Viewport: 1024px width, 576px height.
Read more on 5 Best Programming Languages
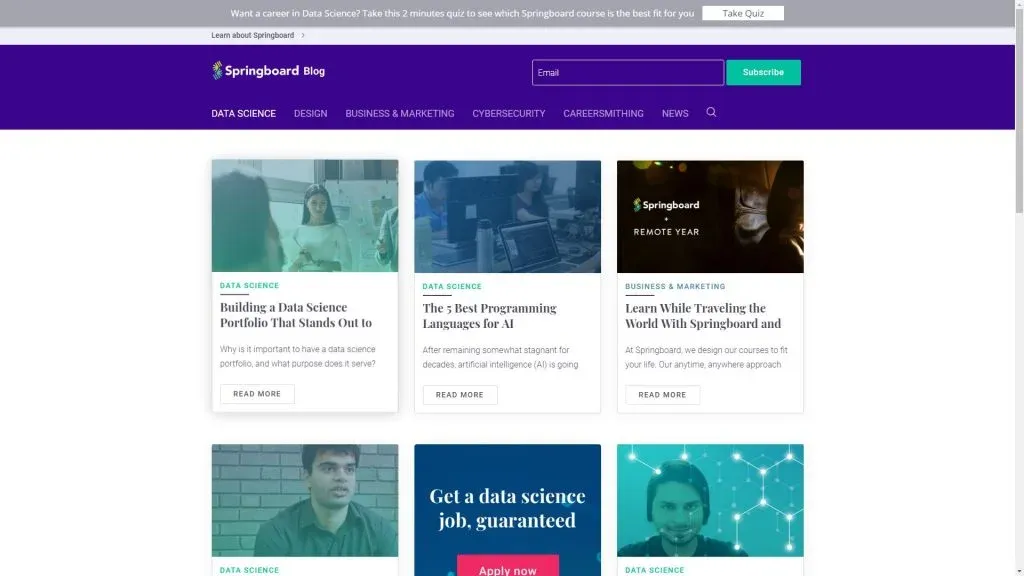(459, 395)
